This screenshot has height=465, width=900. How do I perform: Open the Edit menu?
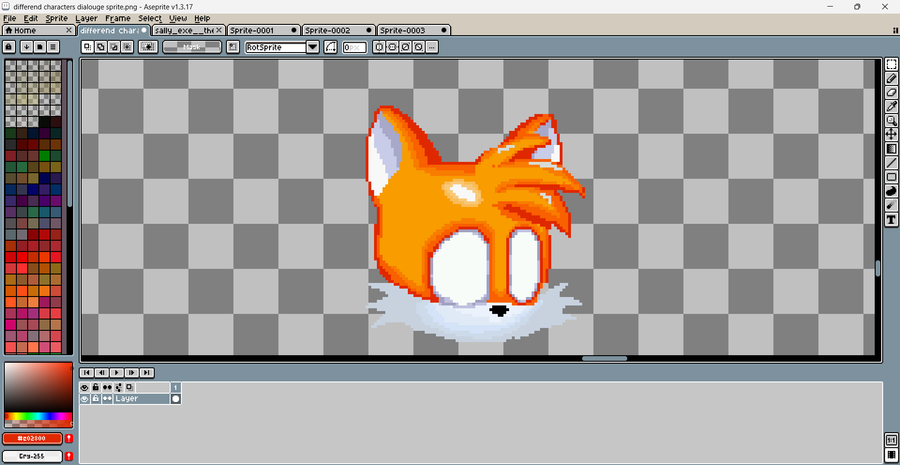point(30,18)
